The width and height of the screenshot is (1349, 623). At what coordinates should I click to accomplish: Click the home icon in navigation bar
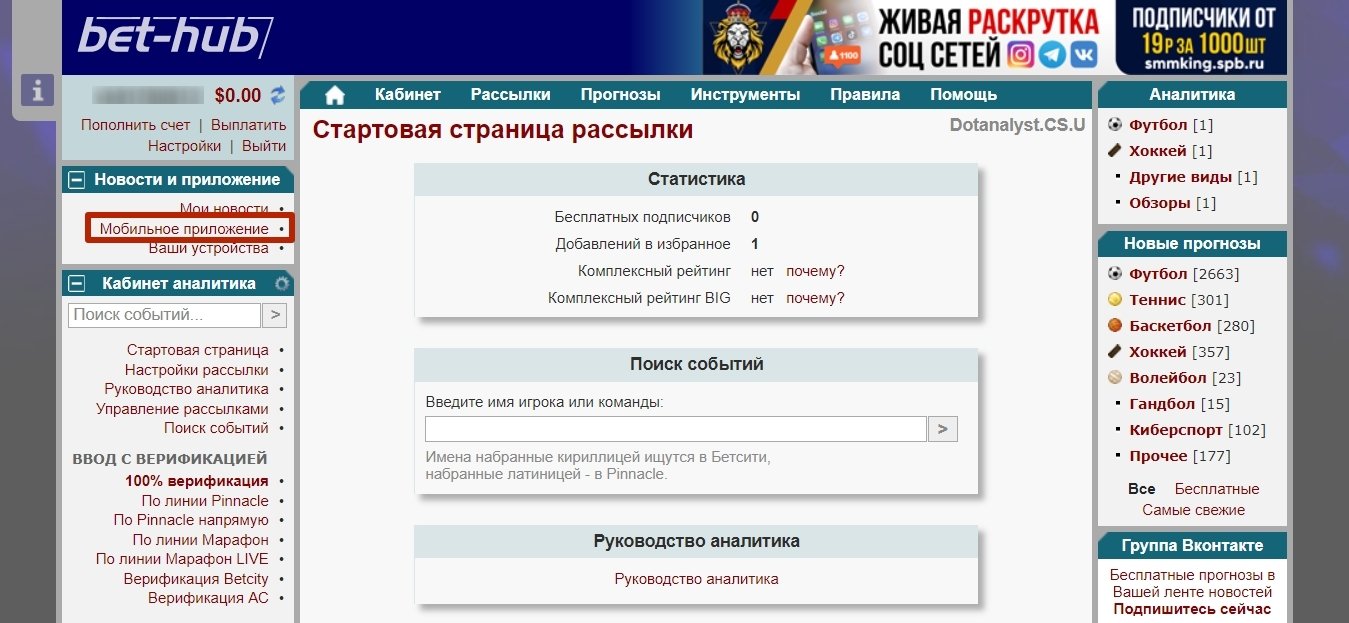(x=335, y=95)
